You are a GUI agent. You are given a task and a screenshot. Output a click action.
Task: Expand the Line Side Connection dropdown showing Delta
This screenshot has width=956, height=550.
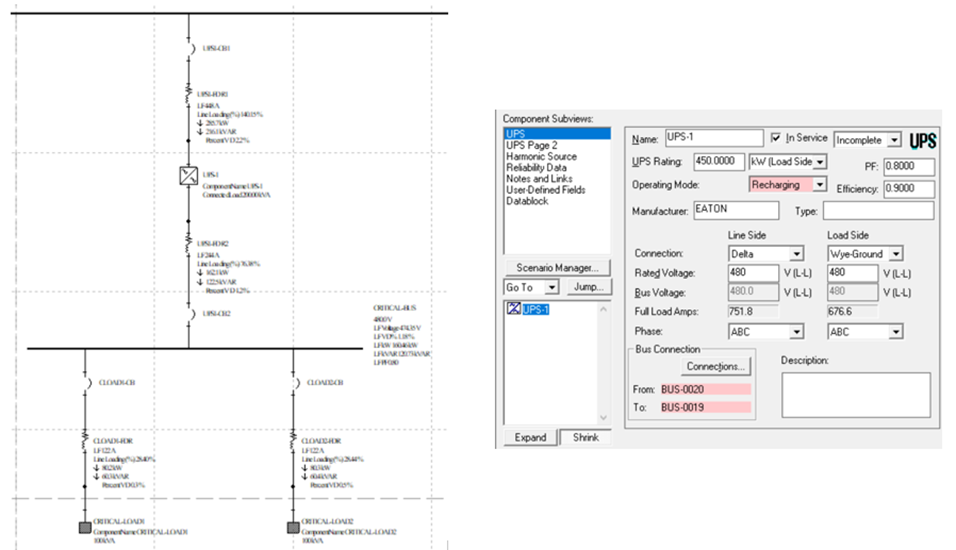click(796, 254)
